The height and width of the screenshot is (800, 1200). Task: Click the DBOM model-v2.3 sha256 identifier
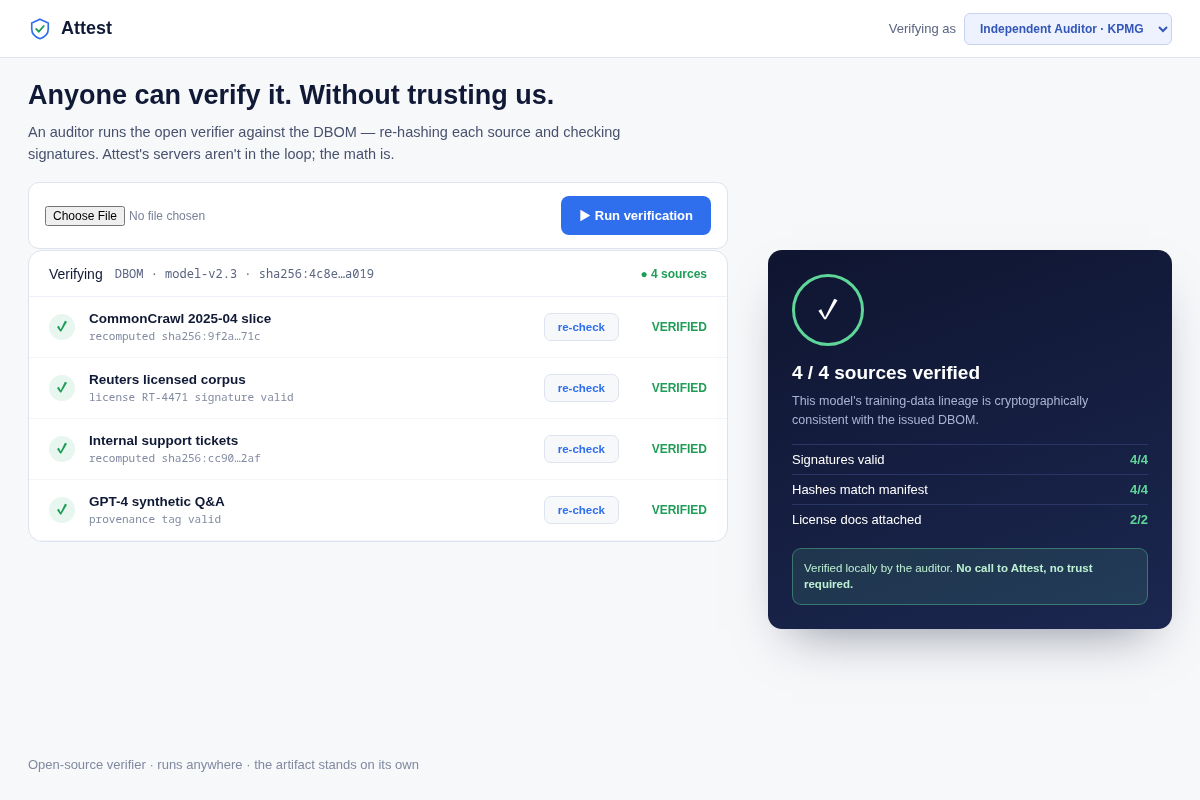(244, 274)
